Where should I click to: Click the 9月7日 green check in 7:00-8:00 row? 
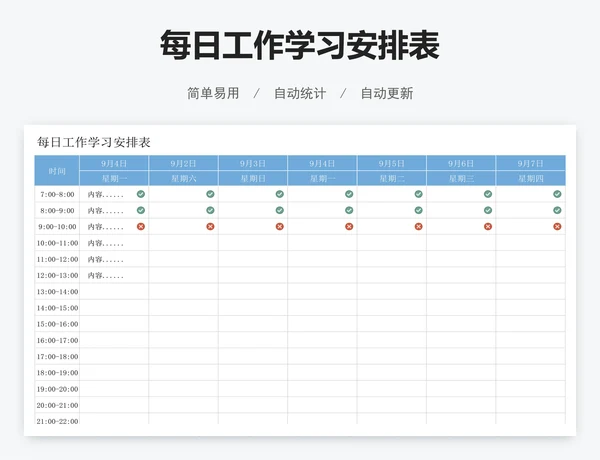coord(557,194)
